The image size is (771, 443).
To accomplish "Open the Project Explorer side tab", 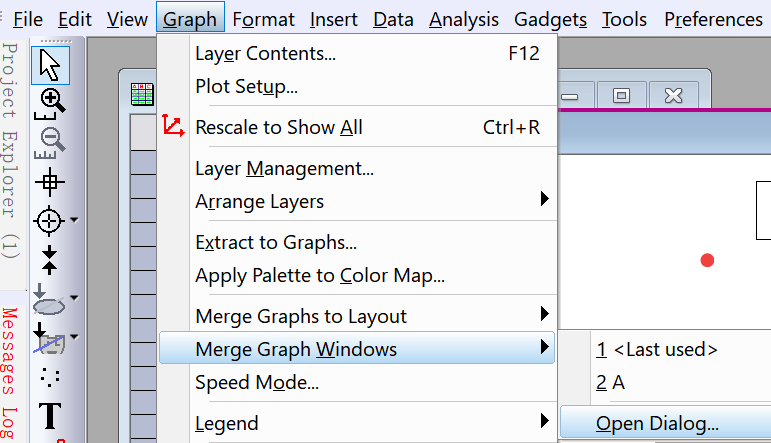I will tap(10, 150).
